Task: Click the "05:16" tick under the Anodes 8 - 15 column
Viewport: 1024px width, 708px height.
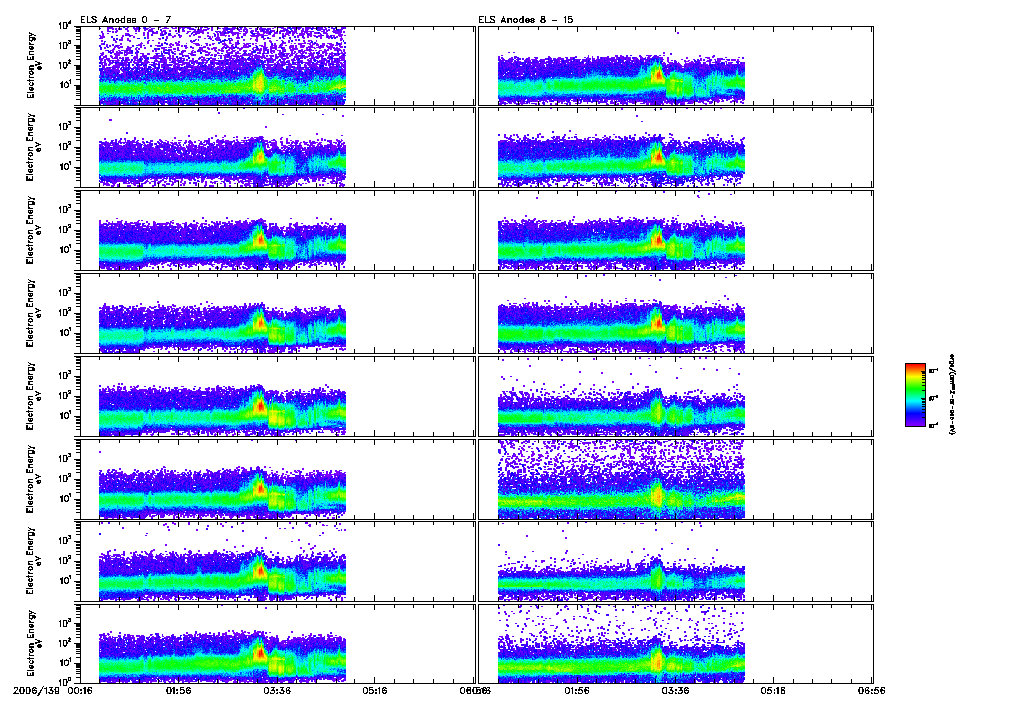Action: pyautogui.click(x=773, y=690)
